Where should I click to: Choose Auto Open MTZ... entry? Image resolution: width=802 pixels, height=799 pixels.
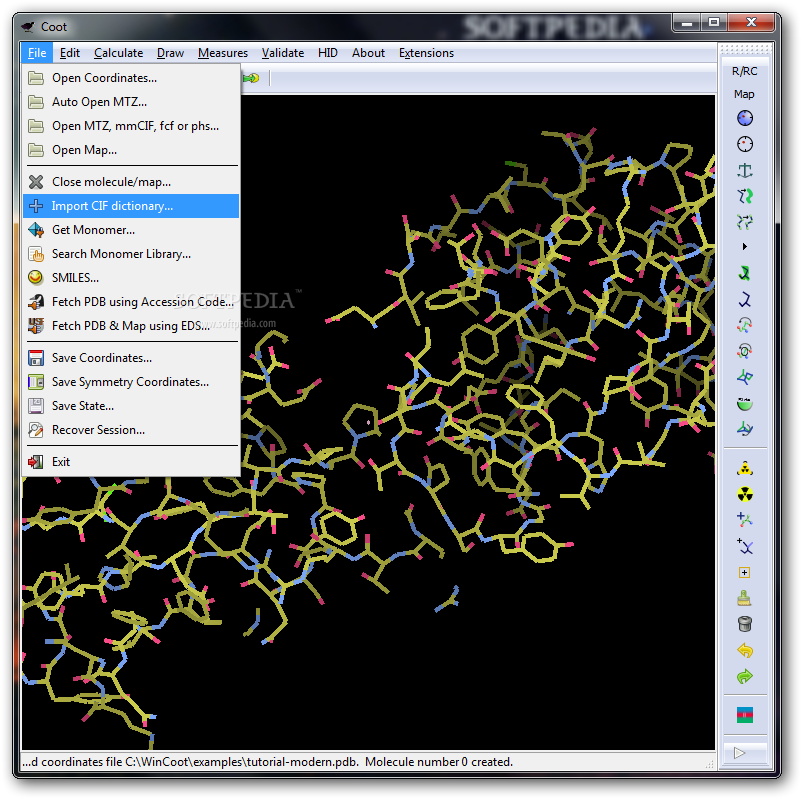(131, 102)
